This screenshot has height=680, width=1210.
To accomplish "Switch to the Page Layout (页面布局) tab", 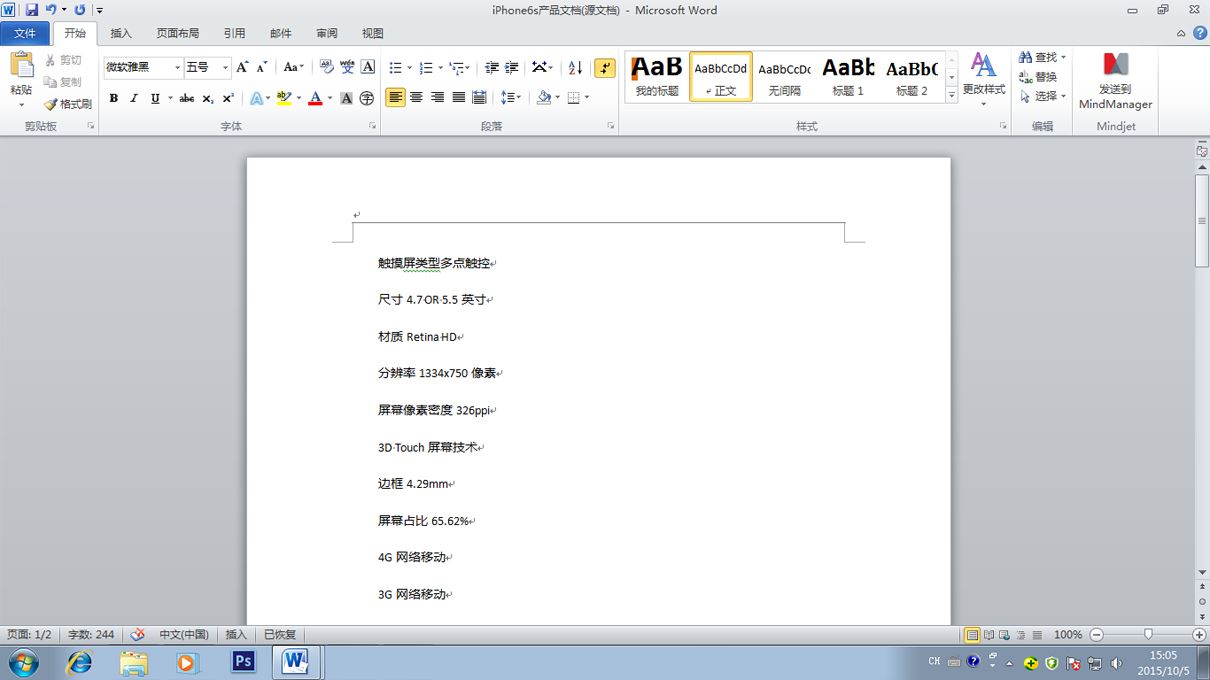I will (178, 33).
